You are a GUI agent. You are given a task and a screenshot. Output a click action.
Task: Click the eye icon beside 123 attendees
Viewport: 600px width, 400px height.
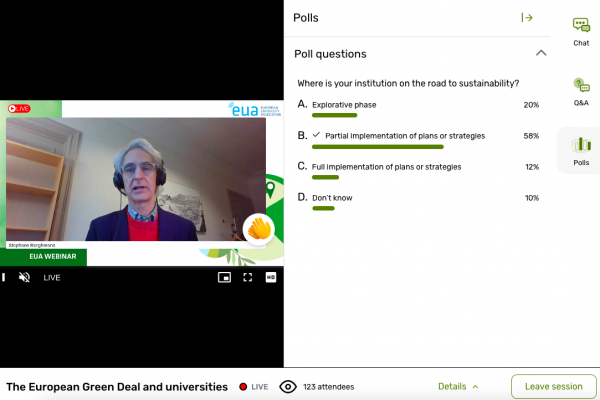click(288, 387)
